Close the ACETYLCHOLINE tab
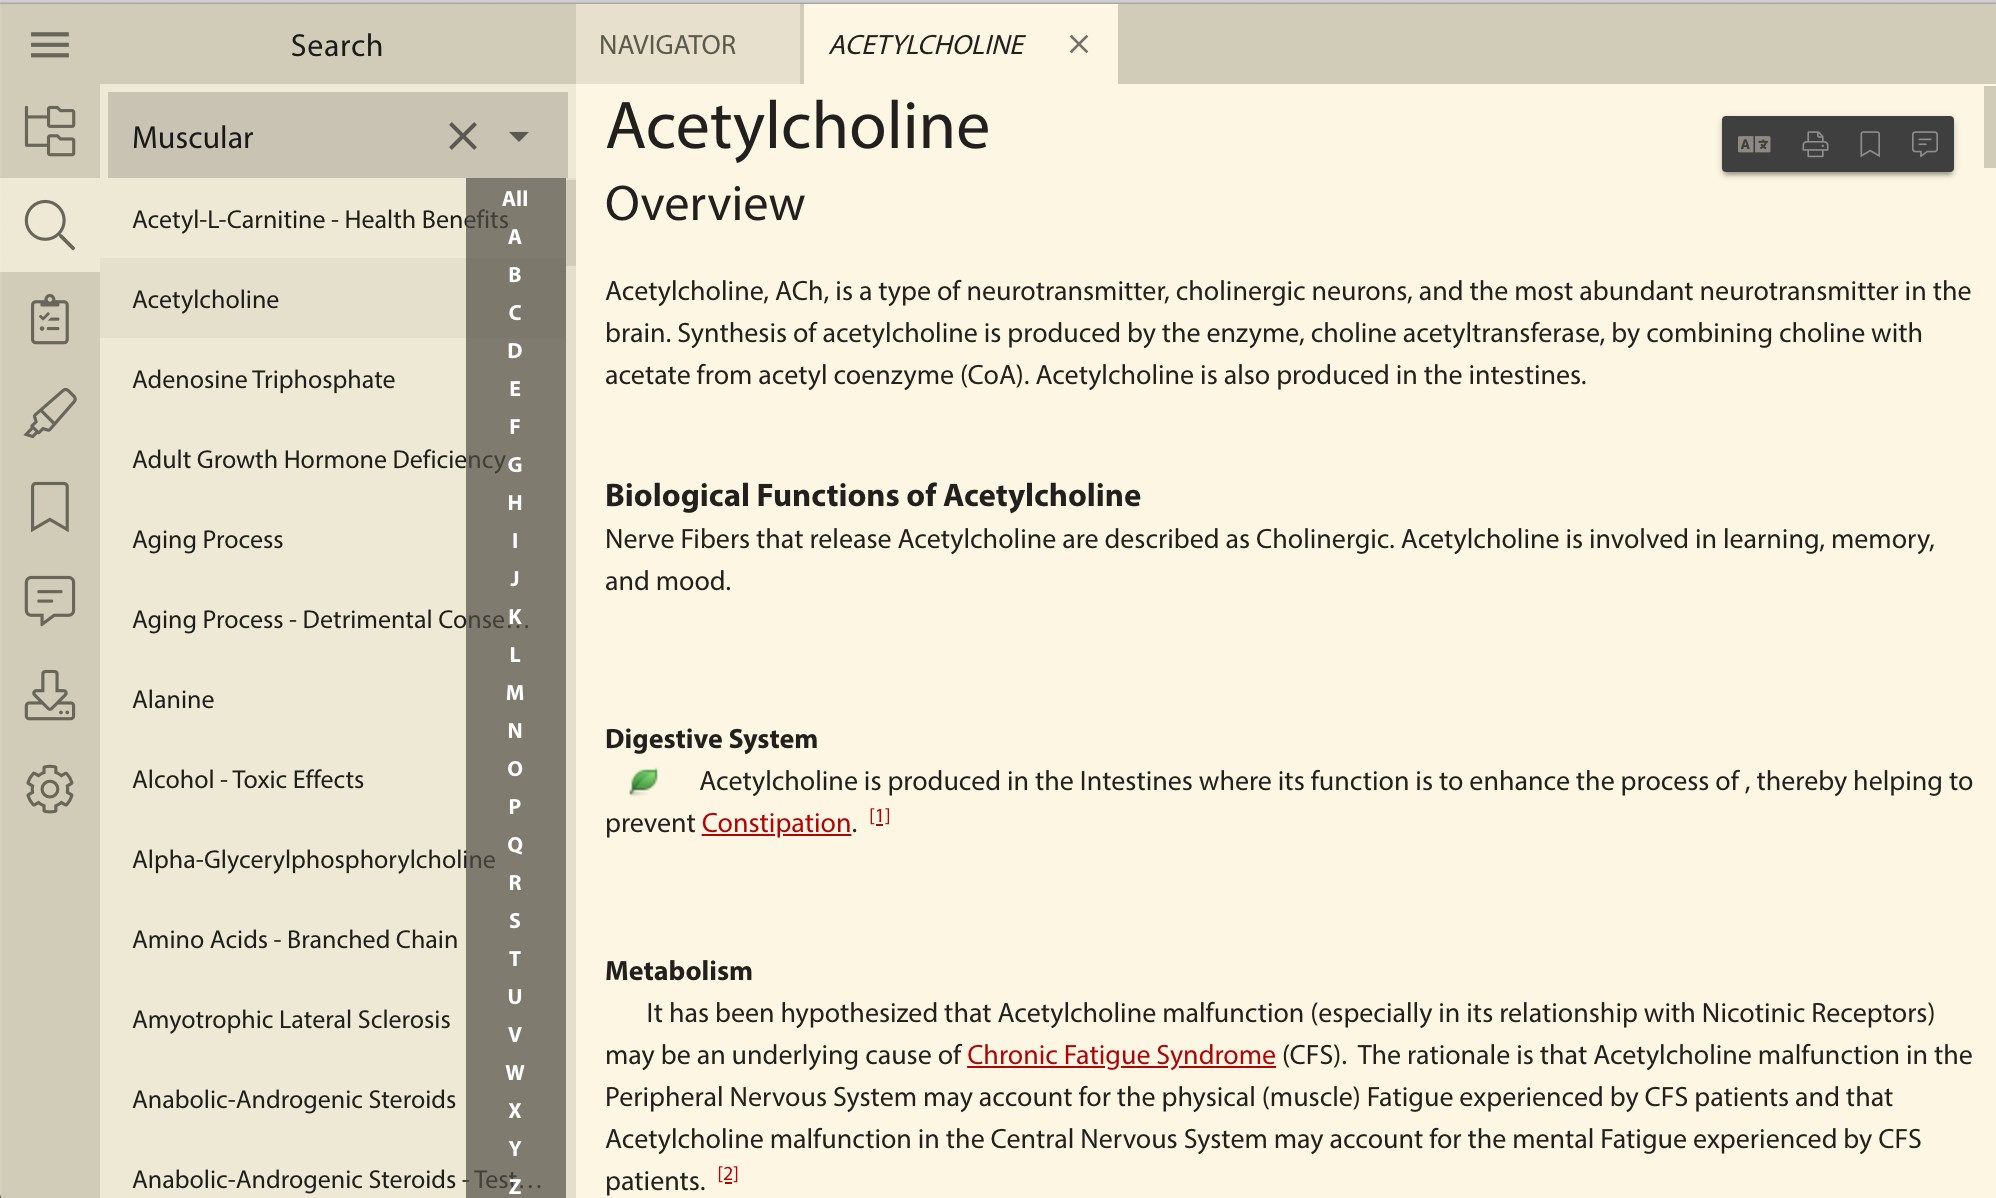The width and height of the screenshot is (1996, 1198). tap(1078, 44)
